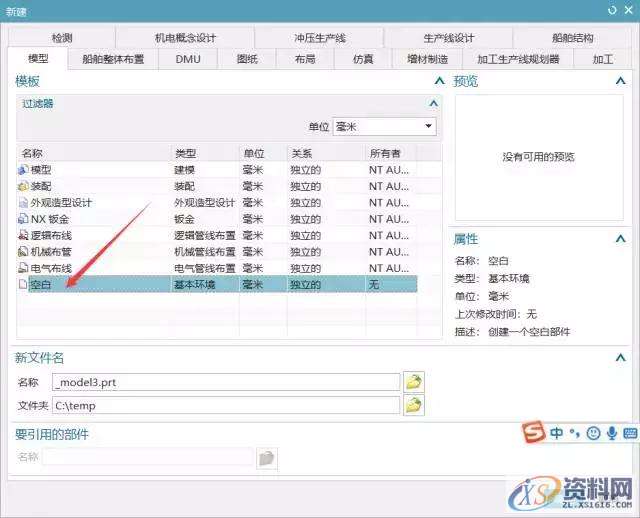
Task: Open the 单位 毫米 dropdown
Action: 384,126
